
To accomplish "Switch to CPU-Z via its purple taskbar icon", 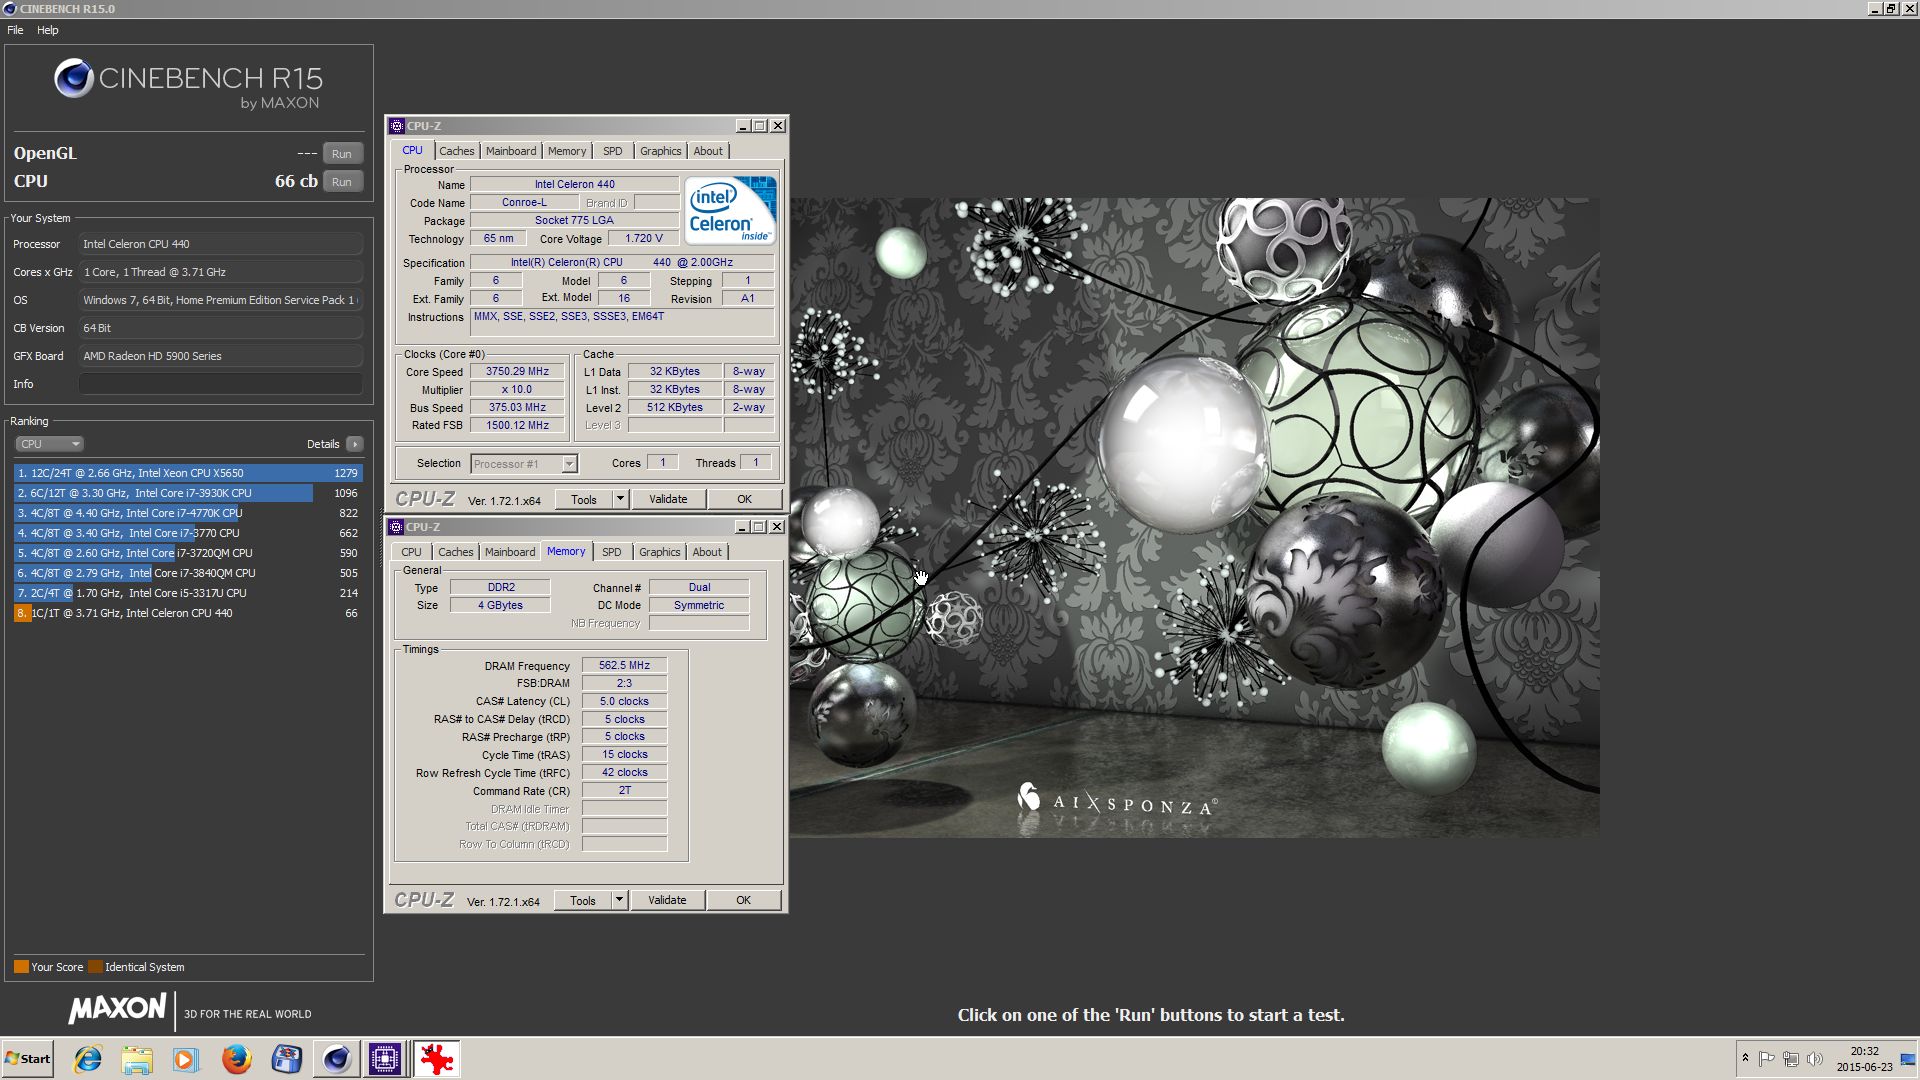I will (x=385, y=1059).
